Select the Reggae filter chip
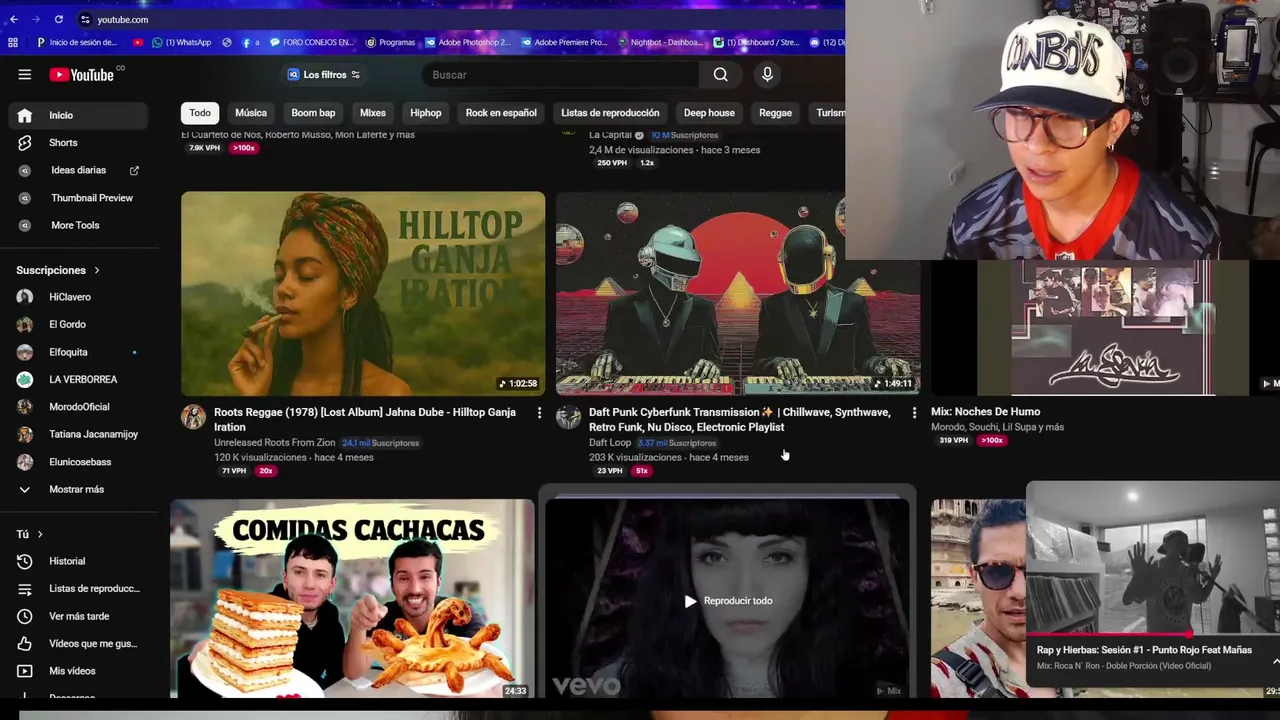 (775, 113)
